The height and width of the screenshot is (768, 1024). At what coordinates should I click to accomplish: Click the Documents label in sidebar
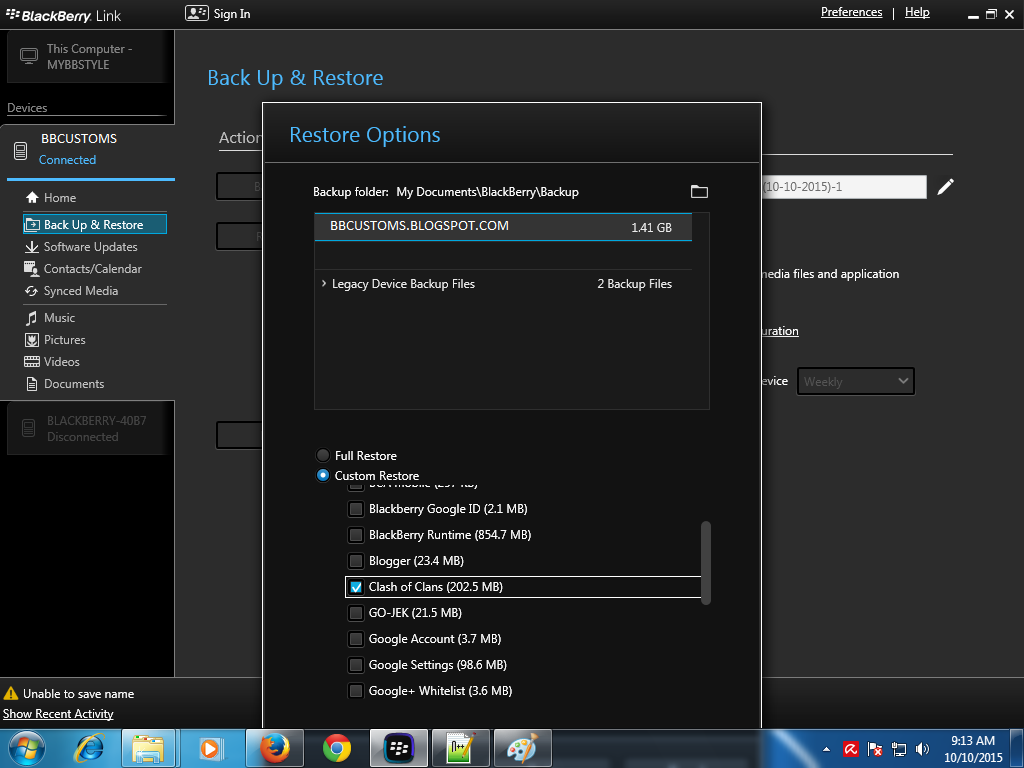click(x=74, y=384)
